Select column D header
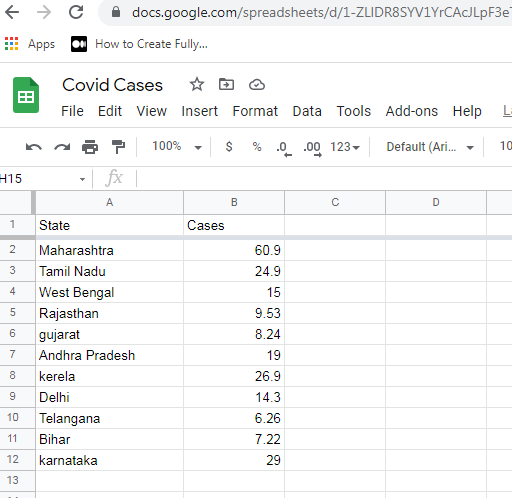 point(436,202)
